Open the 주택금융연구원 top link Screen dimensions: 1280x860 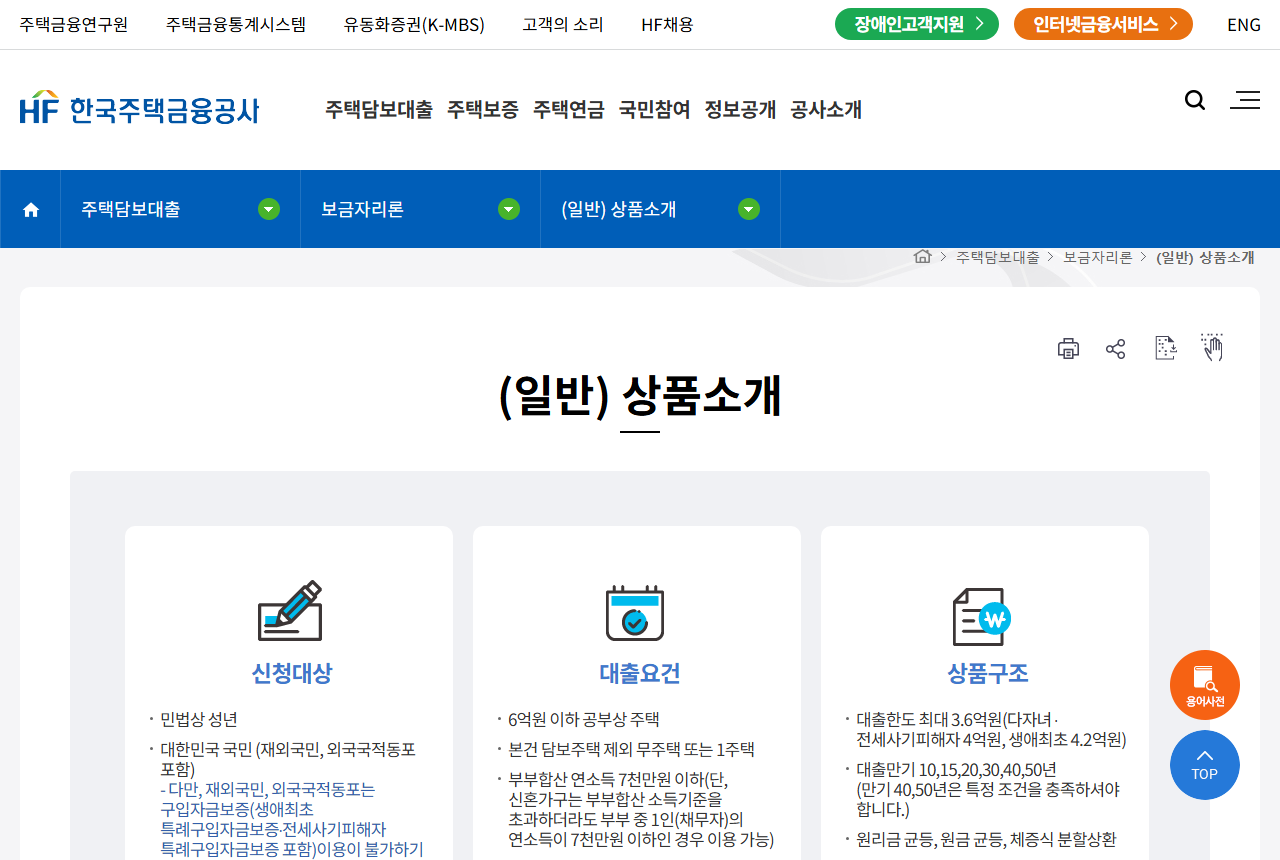74,25
